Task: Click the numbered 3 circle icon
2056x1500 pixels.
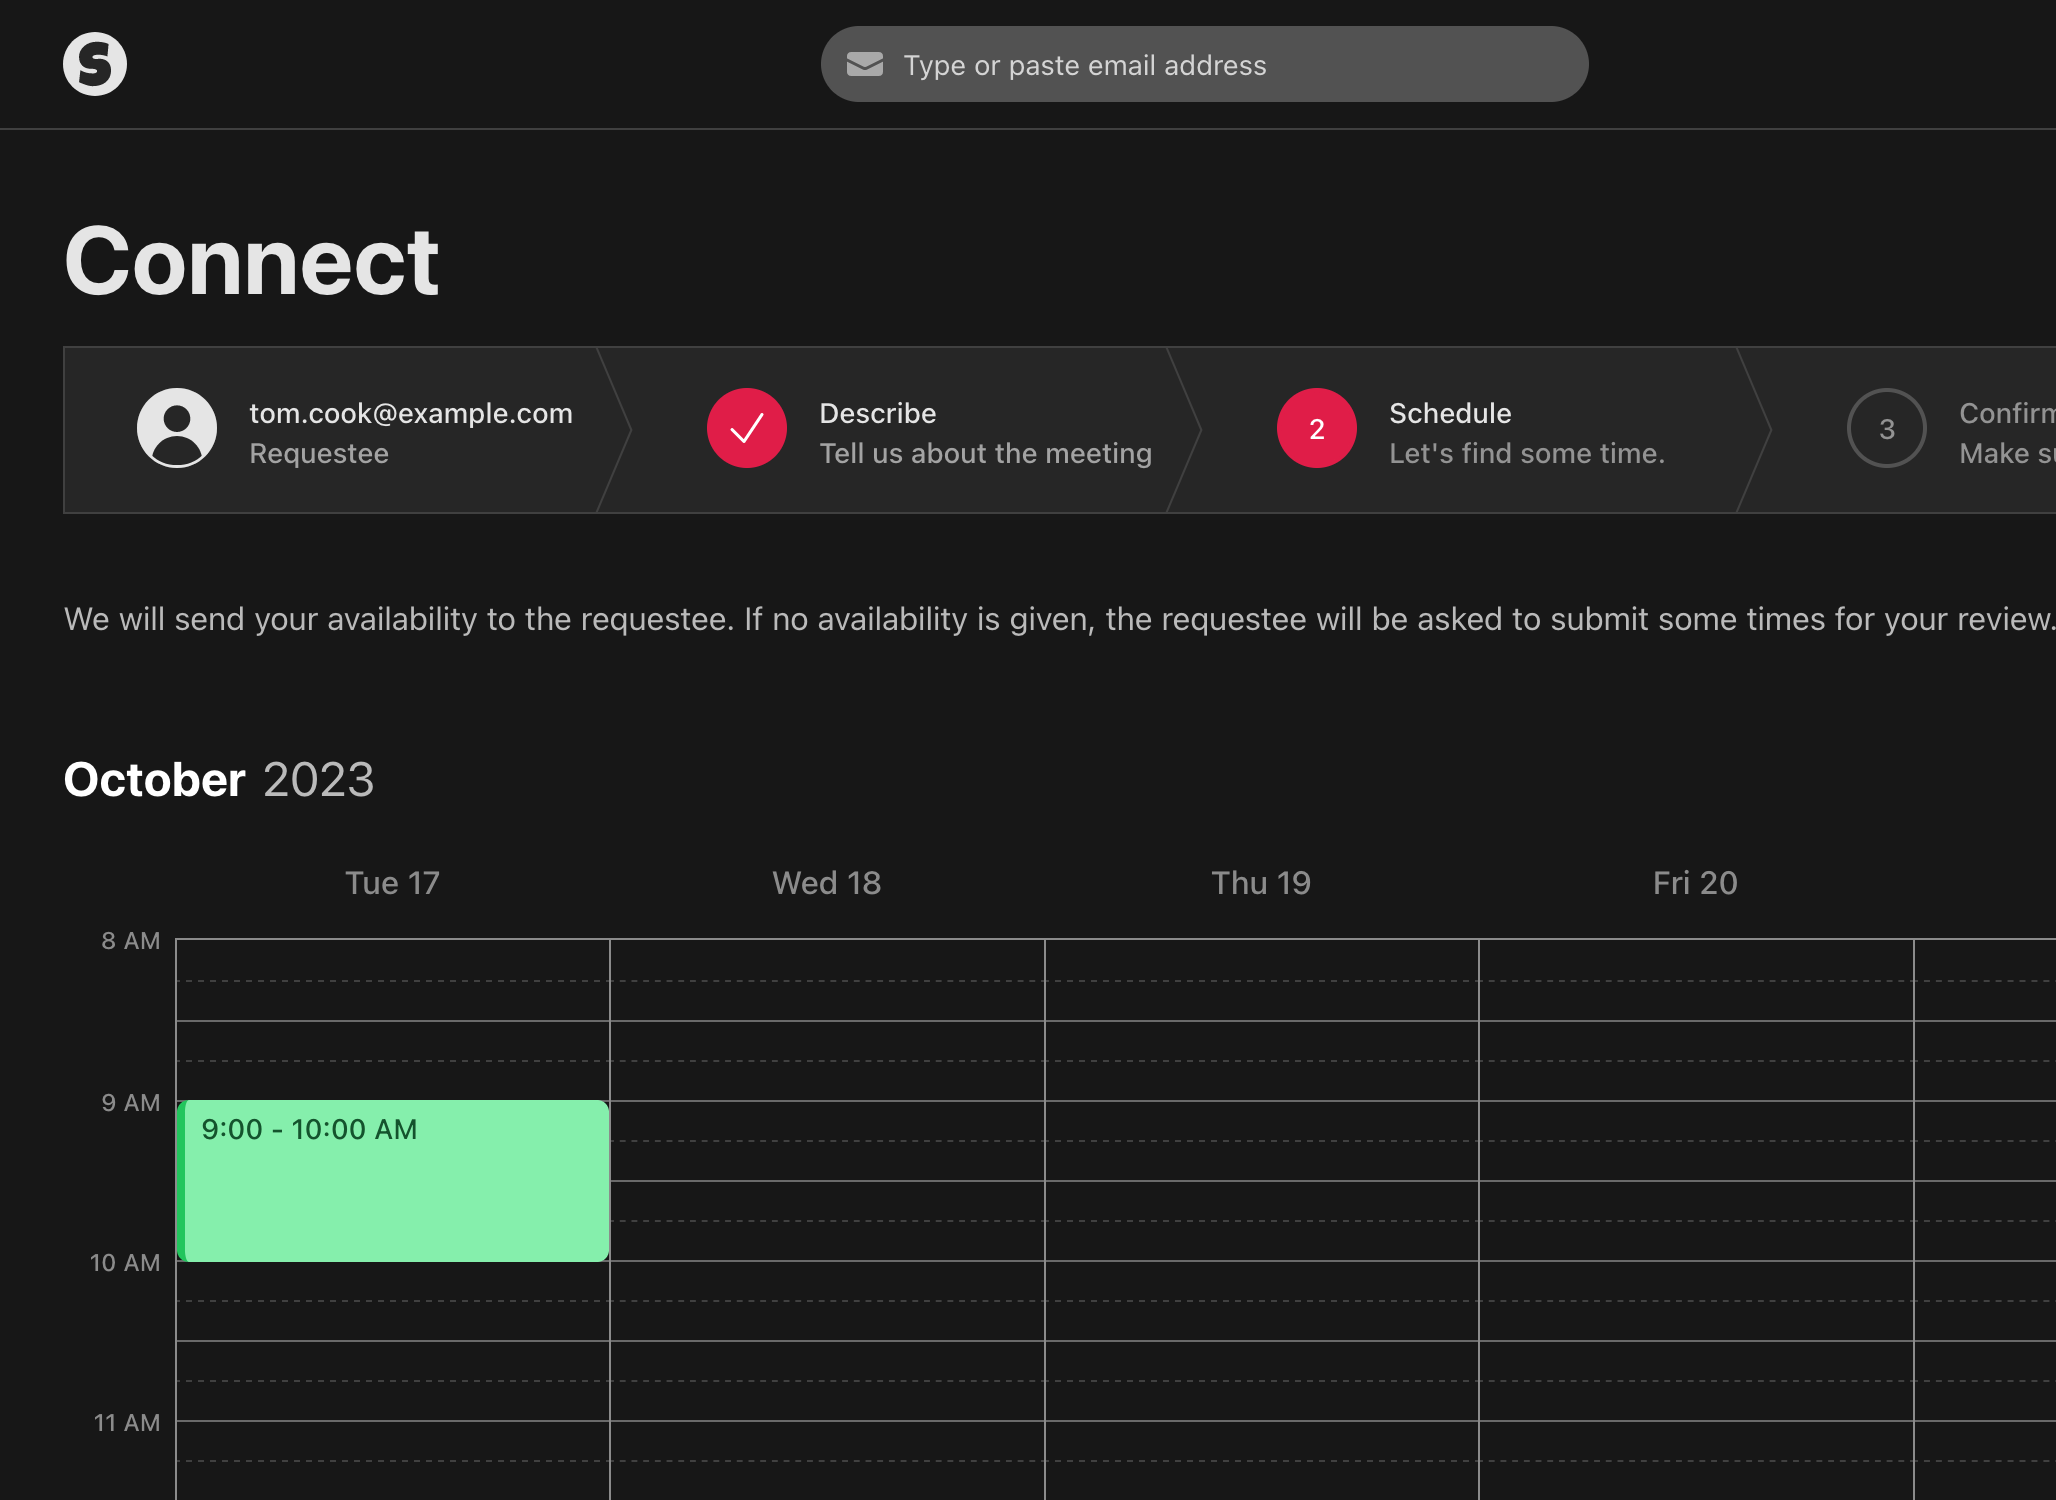Action: tap(1886, 428)
